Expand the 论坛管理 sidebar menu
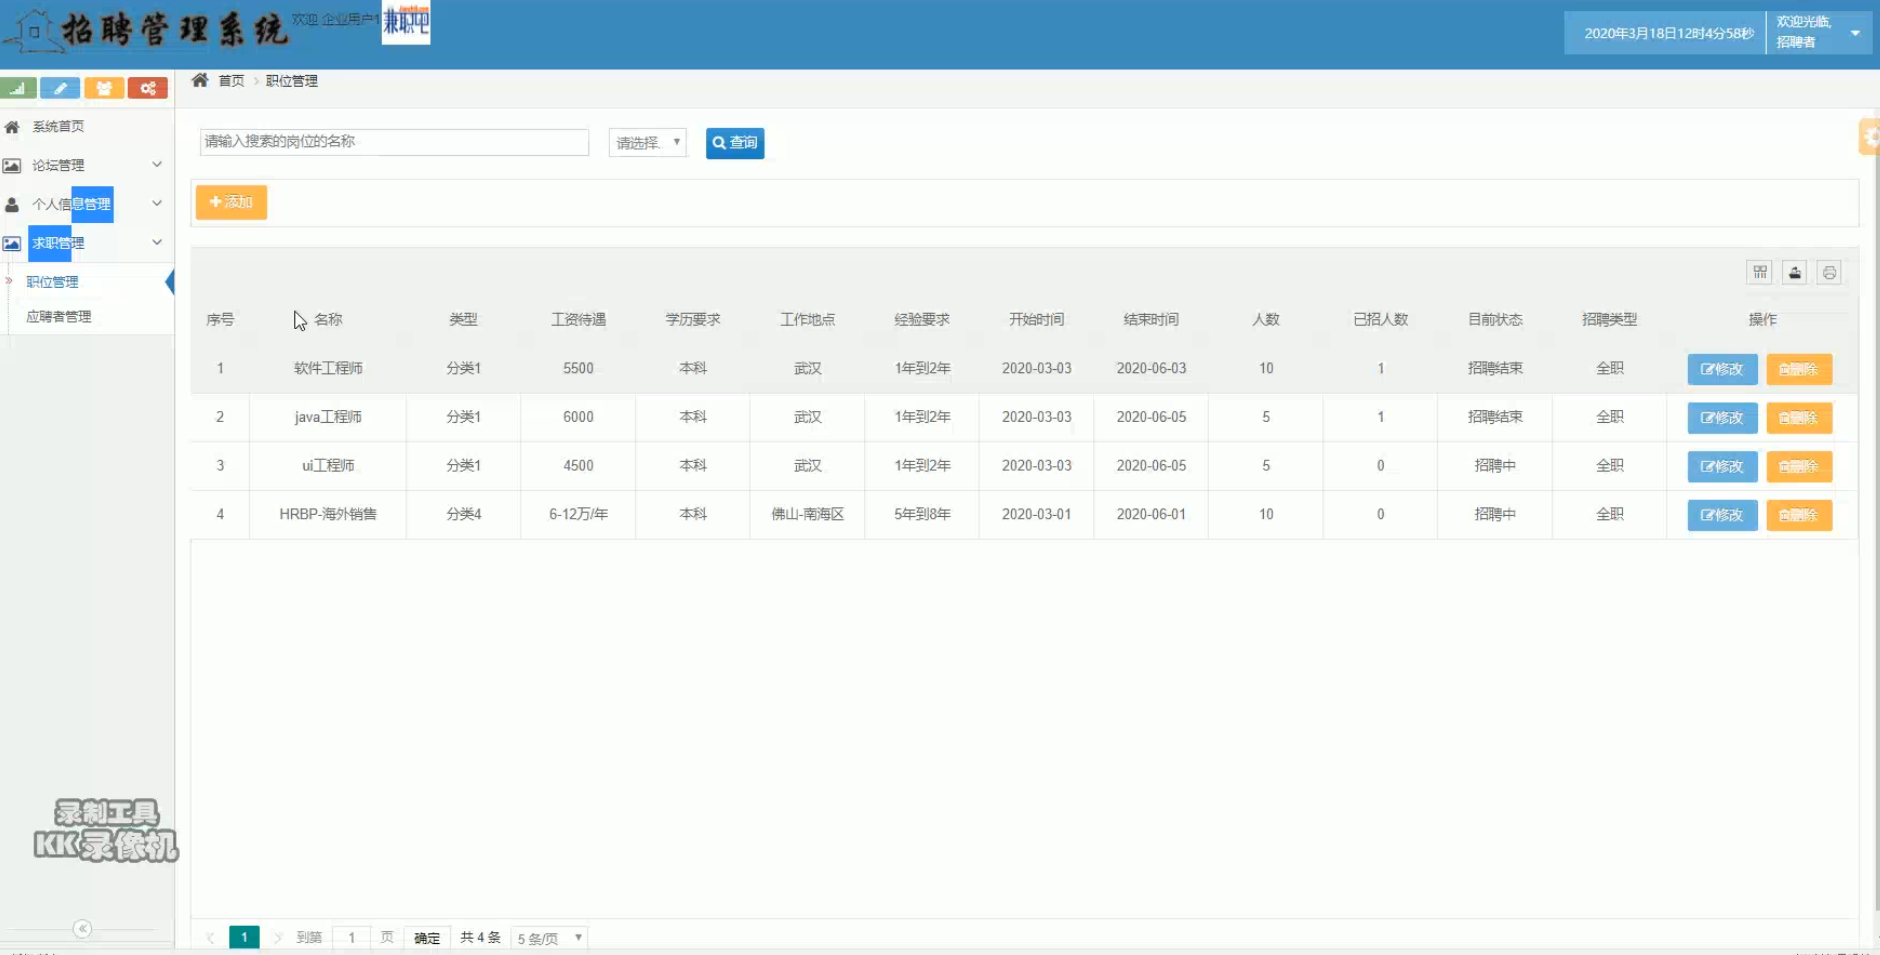This screenshot has width=1880, height=955. (87, 165)
